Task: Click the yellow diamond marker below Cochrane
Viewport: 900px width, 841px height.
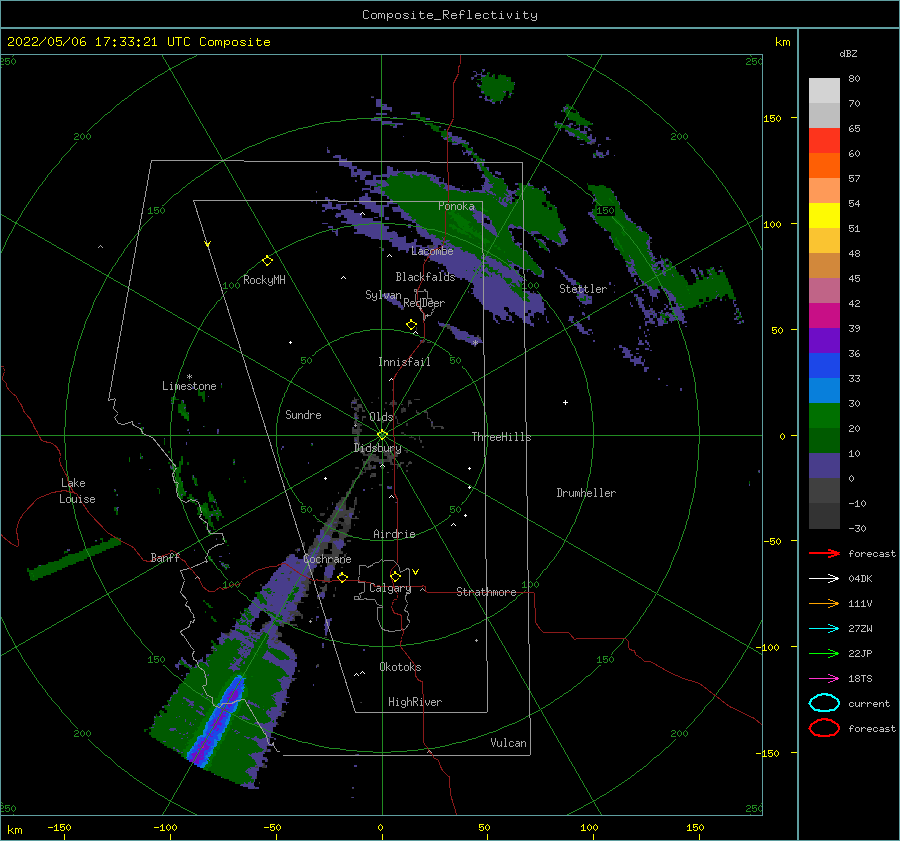Action: click(342, 578)
